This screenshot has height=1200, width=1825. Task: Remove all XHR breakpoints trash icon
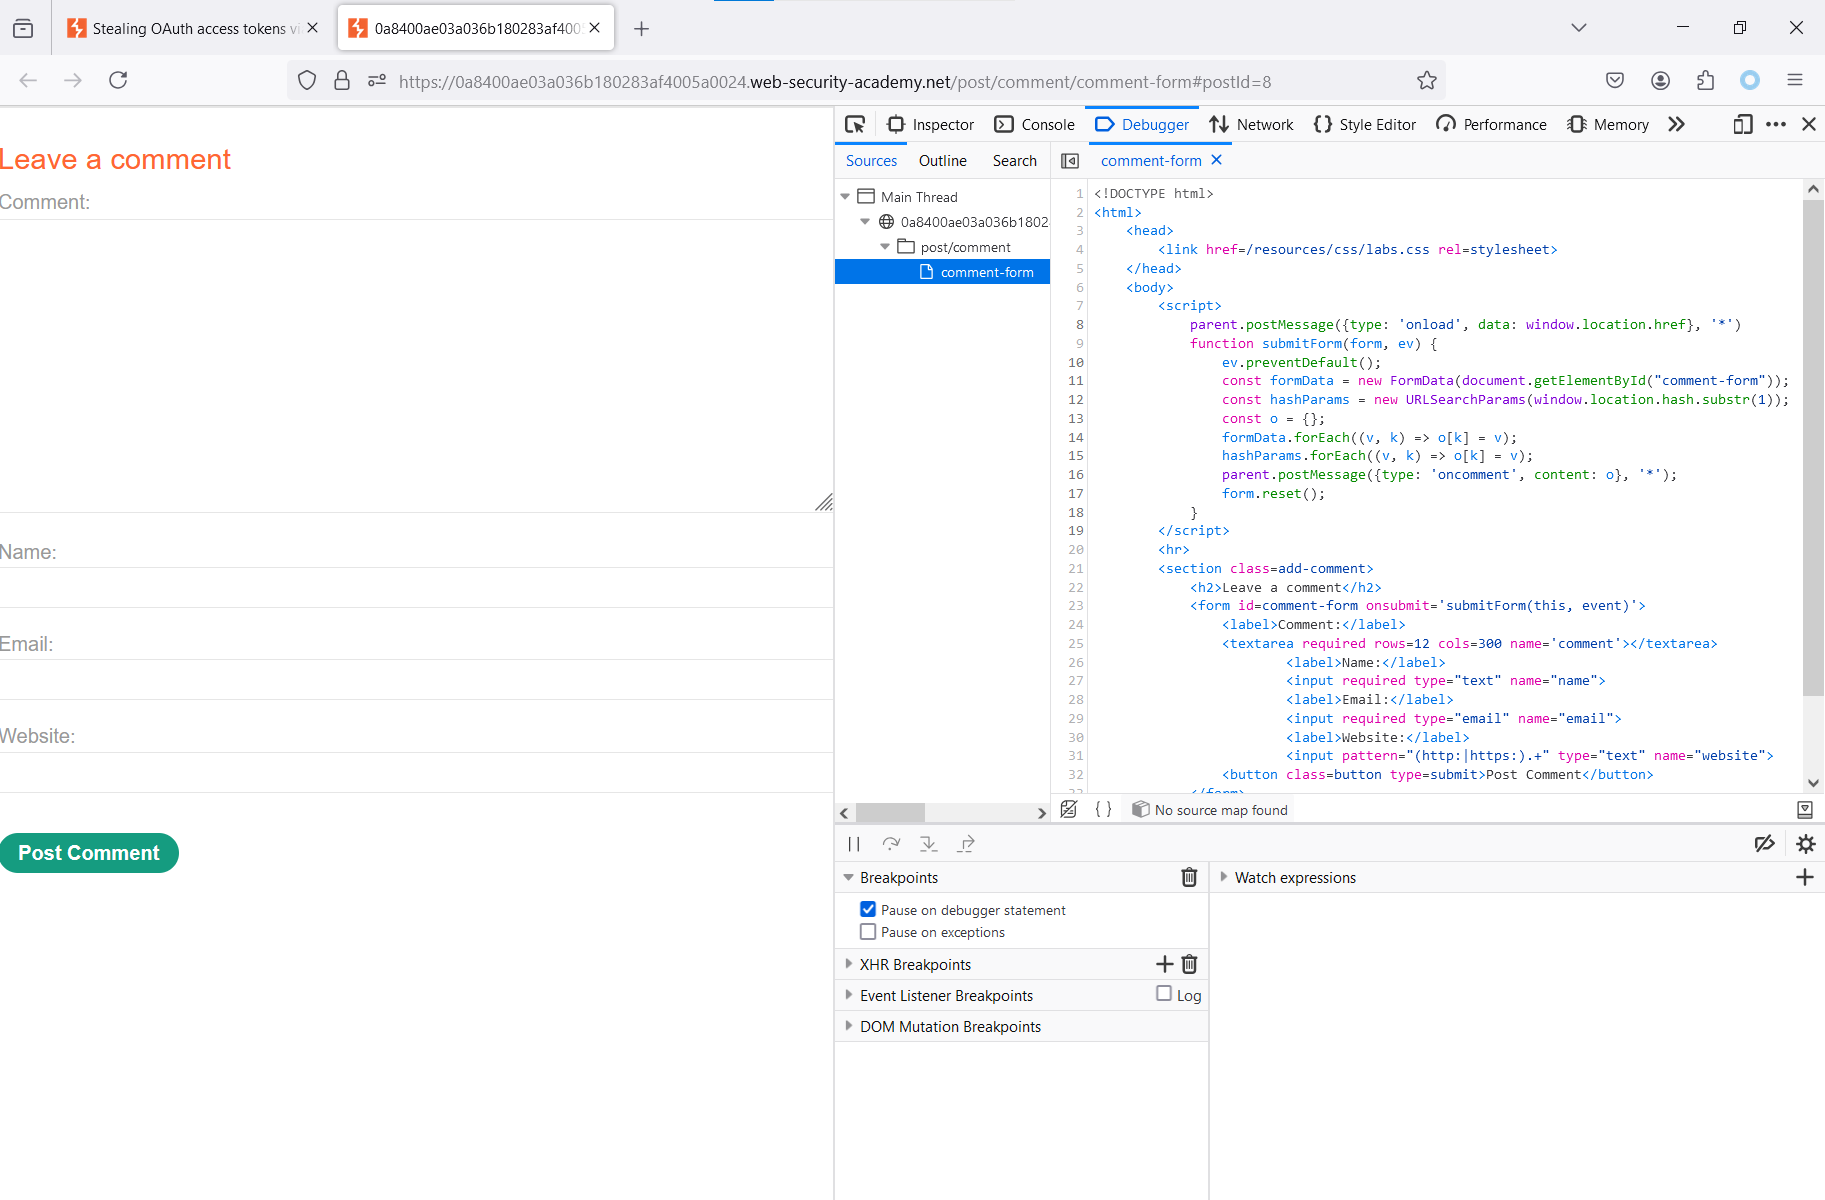pos(1189,964)
